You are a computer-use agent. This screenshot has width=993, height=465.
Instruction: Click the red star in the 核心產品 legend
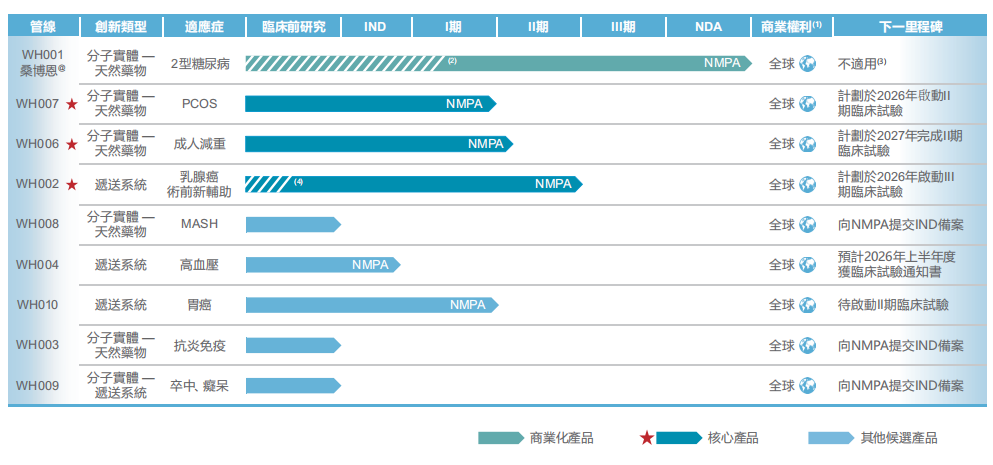(647, 438)
